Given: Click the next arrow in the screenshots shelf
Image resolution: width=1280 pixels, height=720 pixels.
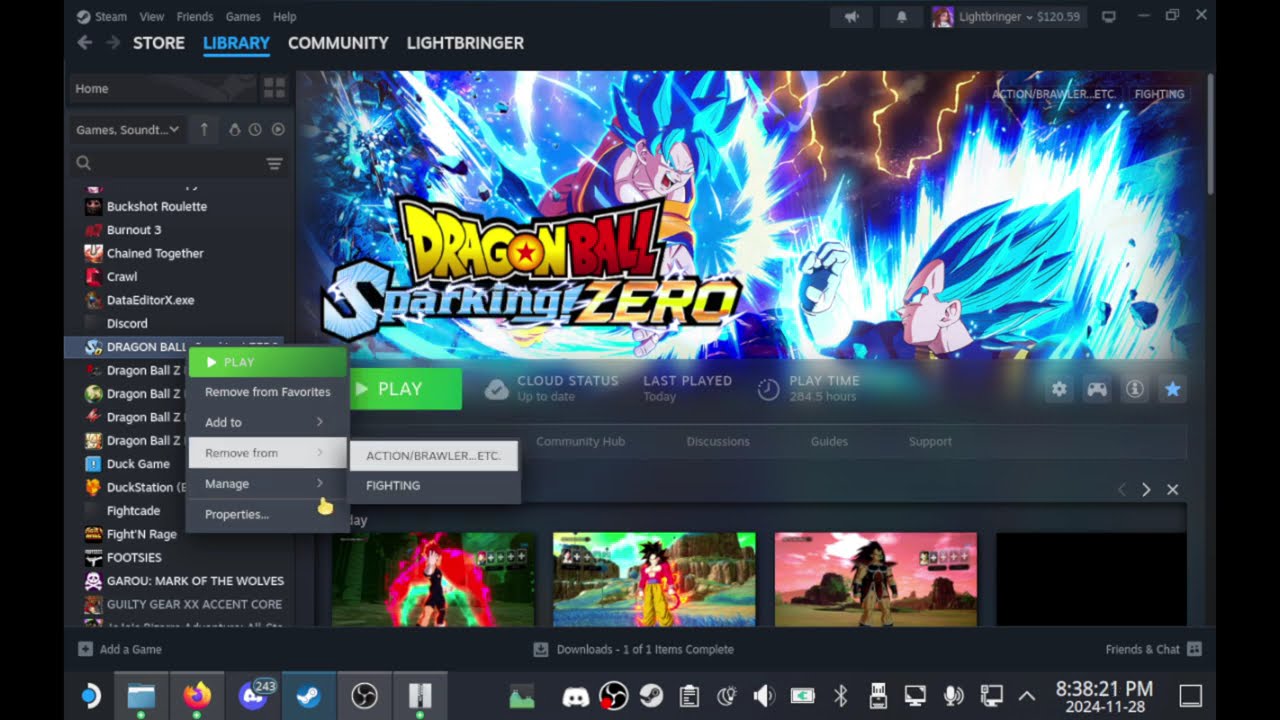Looking at the screenshot, I should tap(1146, 489).
